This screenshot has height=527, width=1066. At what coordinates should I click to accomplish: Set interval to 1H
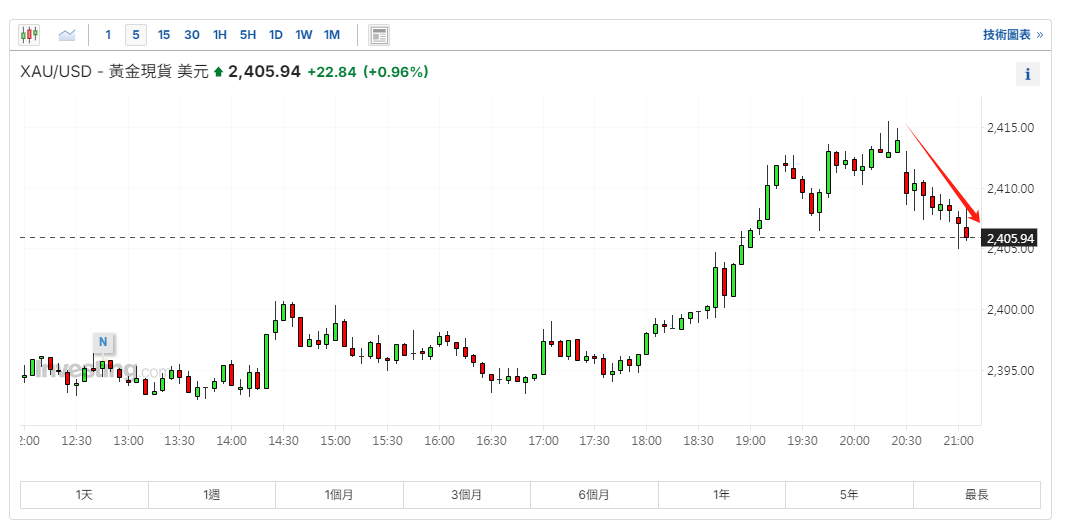[x=220, y=35]
